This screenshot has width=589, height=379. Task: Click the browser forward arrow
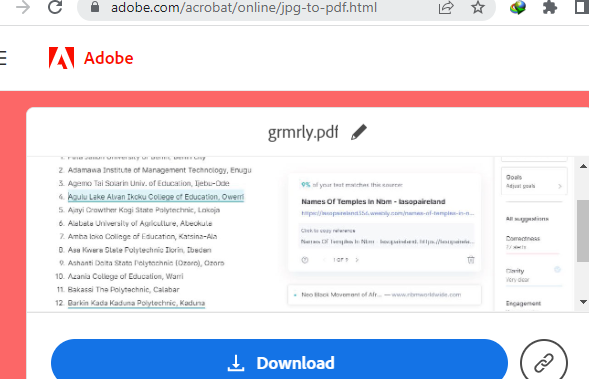[23, 7]
